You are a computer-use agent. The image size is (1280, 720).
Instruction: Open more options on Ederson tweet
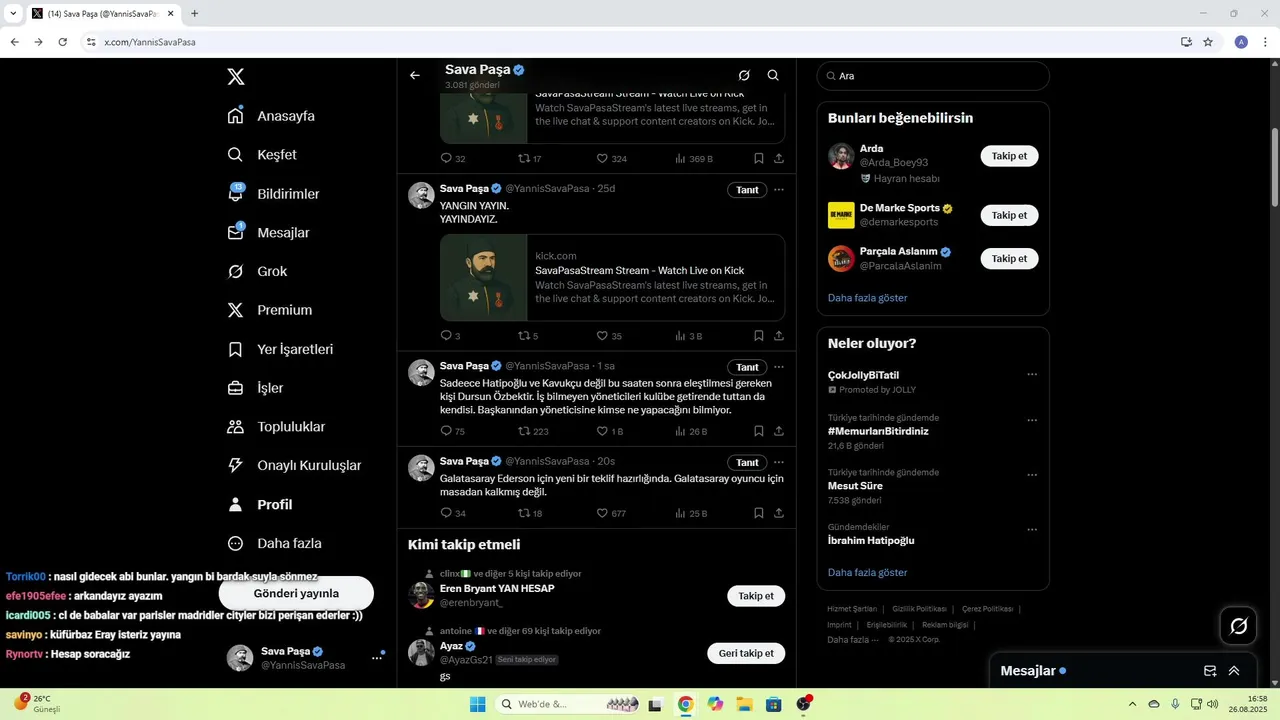tap(779, 462)
